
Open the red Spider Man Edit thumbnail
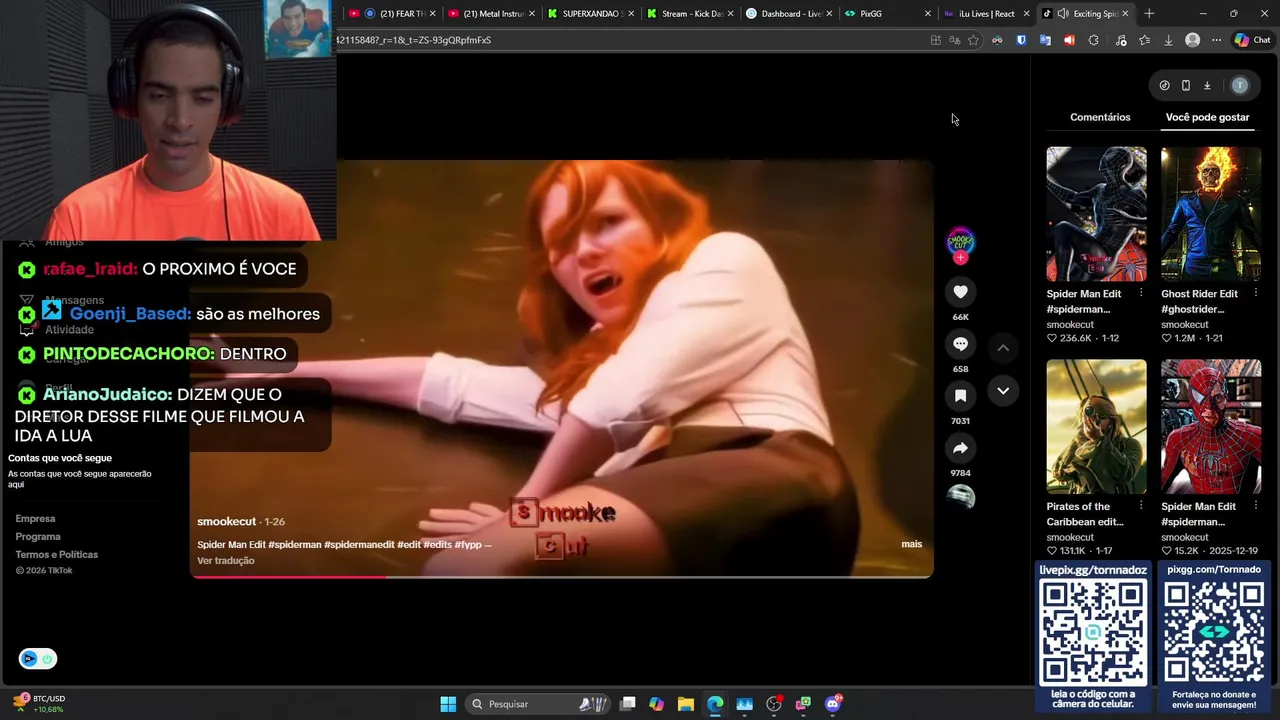1211,427
